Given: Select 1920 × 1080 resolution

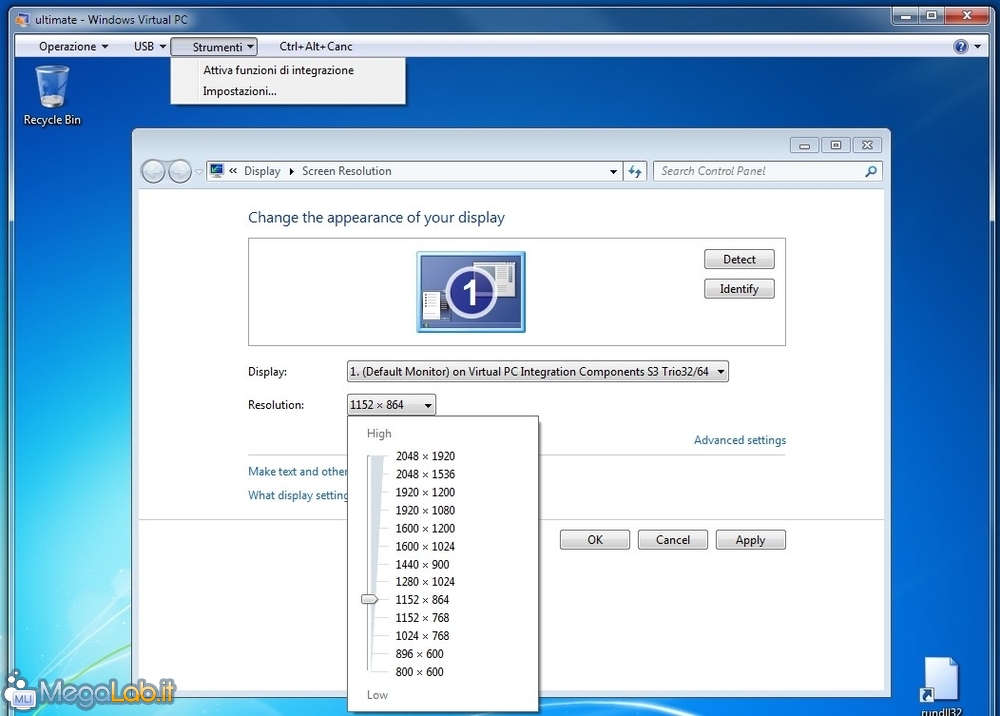Looking at the screenshot, I should 425,510.
